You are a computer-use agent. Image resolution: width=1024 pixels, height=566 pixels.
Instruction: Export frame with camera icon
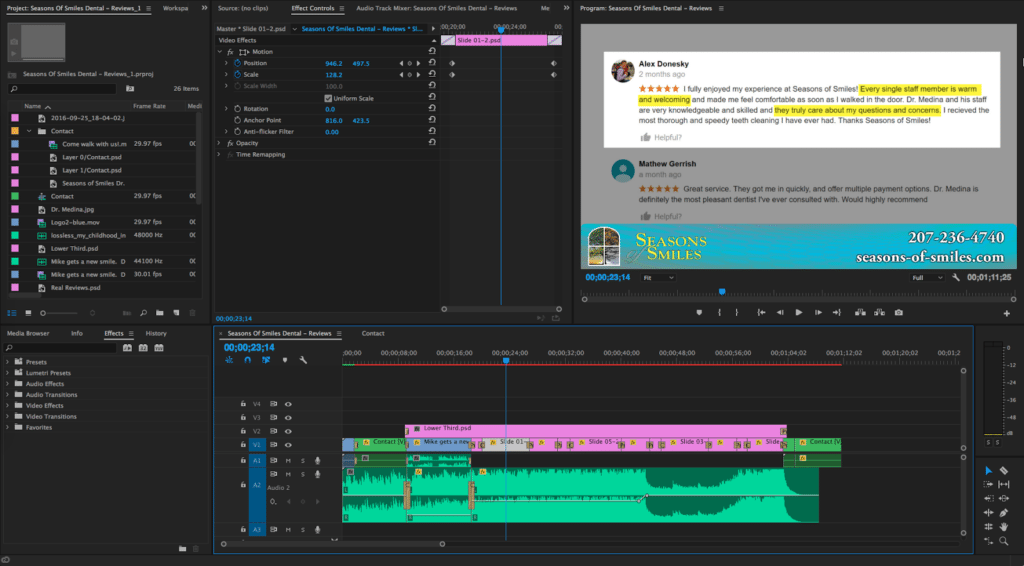(x=899, y=313)
